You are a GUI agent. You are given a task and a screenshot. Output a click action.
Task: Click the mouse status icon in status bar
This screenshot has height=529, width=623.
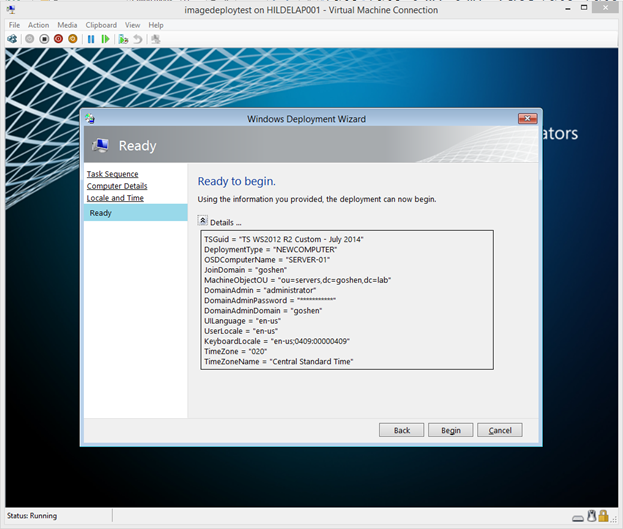coord(592,516)
